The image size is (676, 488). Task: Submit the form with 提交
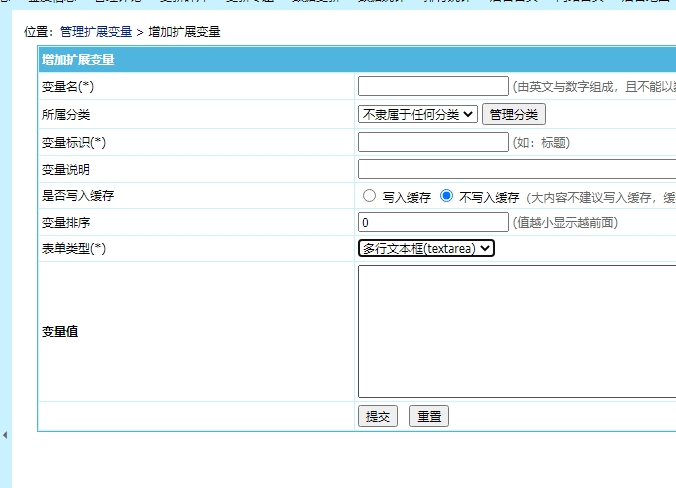(379, 417)
